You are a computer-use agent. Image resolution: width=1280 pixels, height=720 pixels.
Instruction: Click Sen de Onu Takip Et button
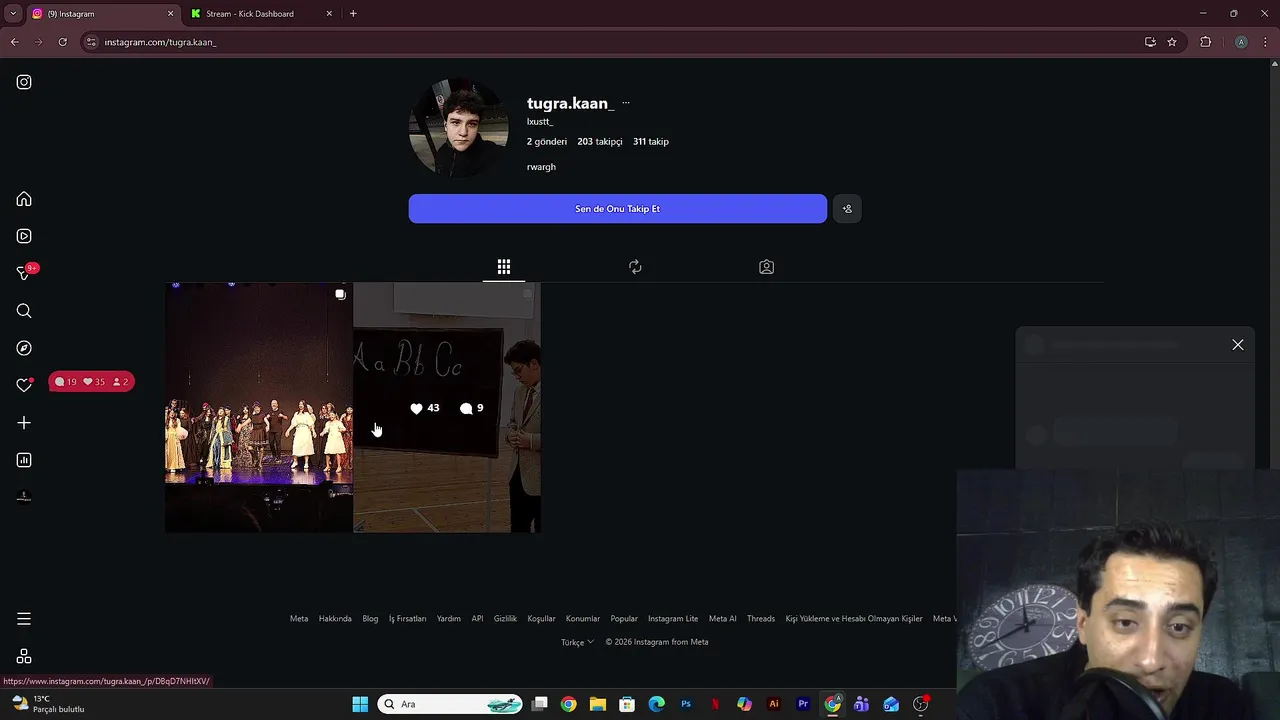coord(618,209)
